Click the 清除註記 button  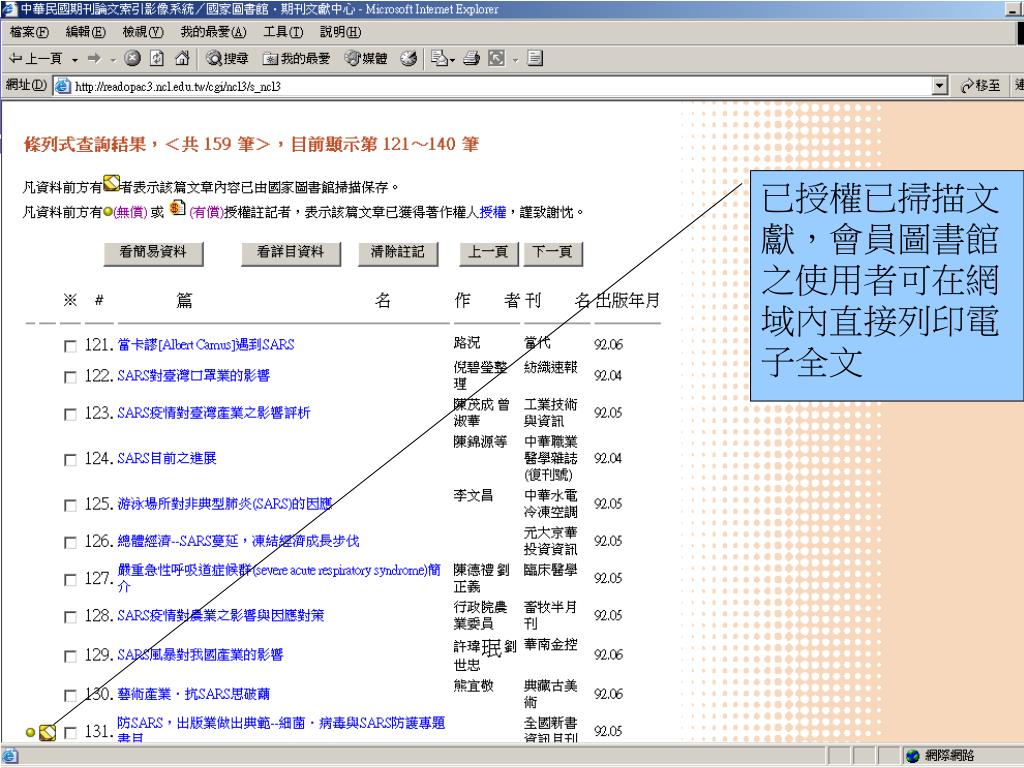(x=398, y=253)
